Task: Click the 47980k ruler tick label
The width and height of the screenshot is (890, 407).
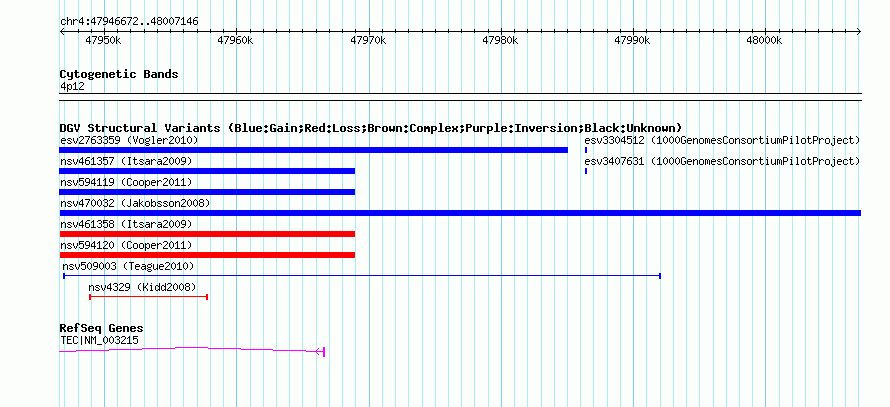Action: (500, 40)
